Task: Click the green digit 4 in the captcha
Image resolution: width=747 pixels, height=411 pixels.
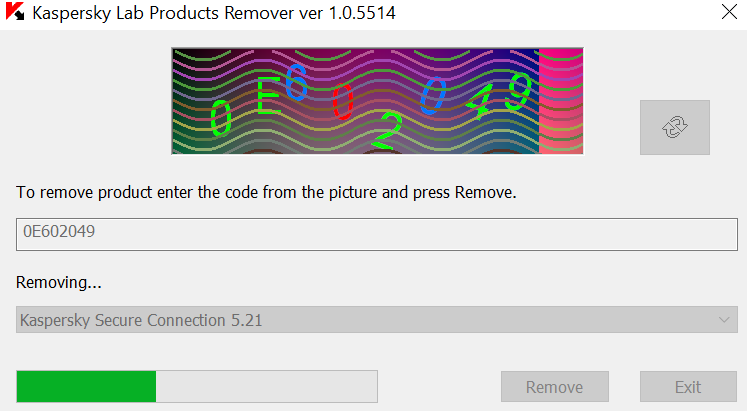Action: click(482, 102)
